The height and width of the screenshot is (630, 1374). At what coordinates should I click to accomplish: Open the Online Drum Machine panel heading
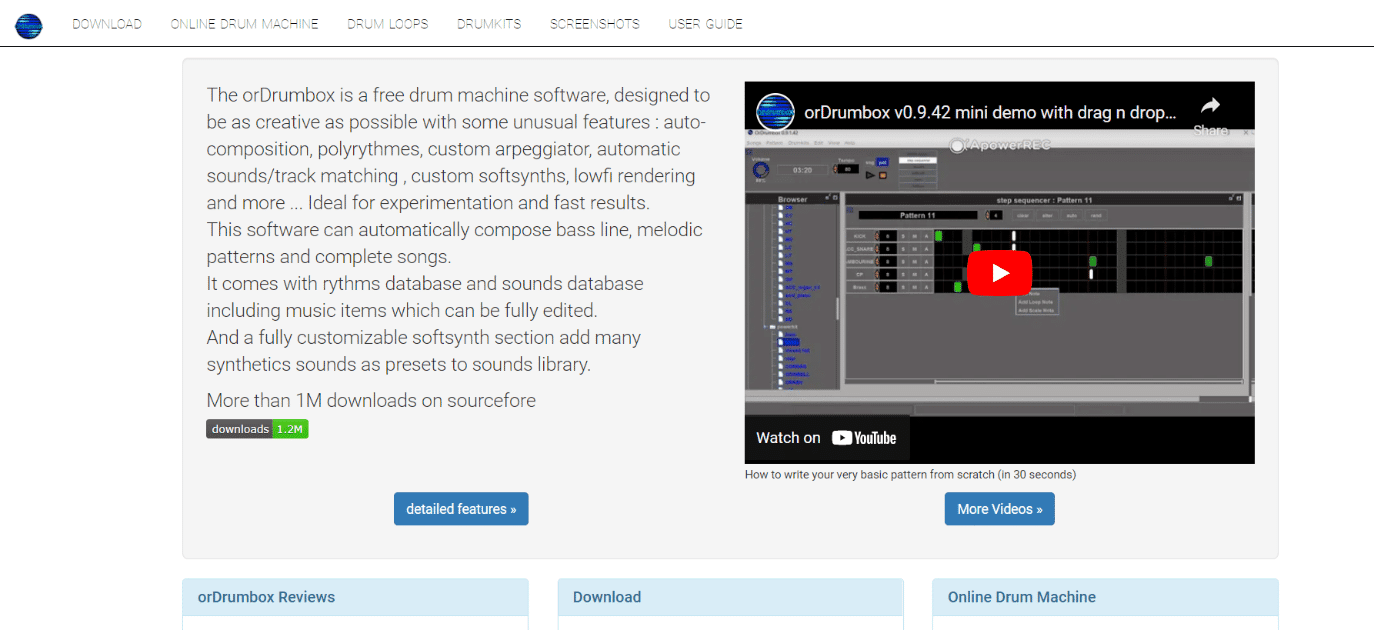tap(1022, 597)
